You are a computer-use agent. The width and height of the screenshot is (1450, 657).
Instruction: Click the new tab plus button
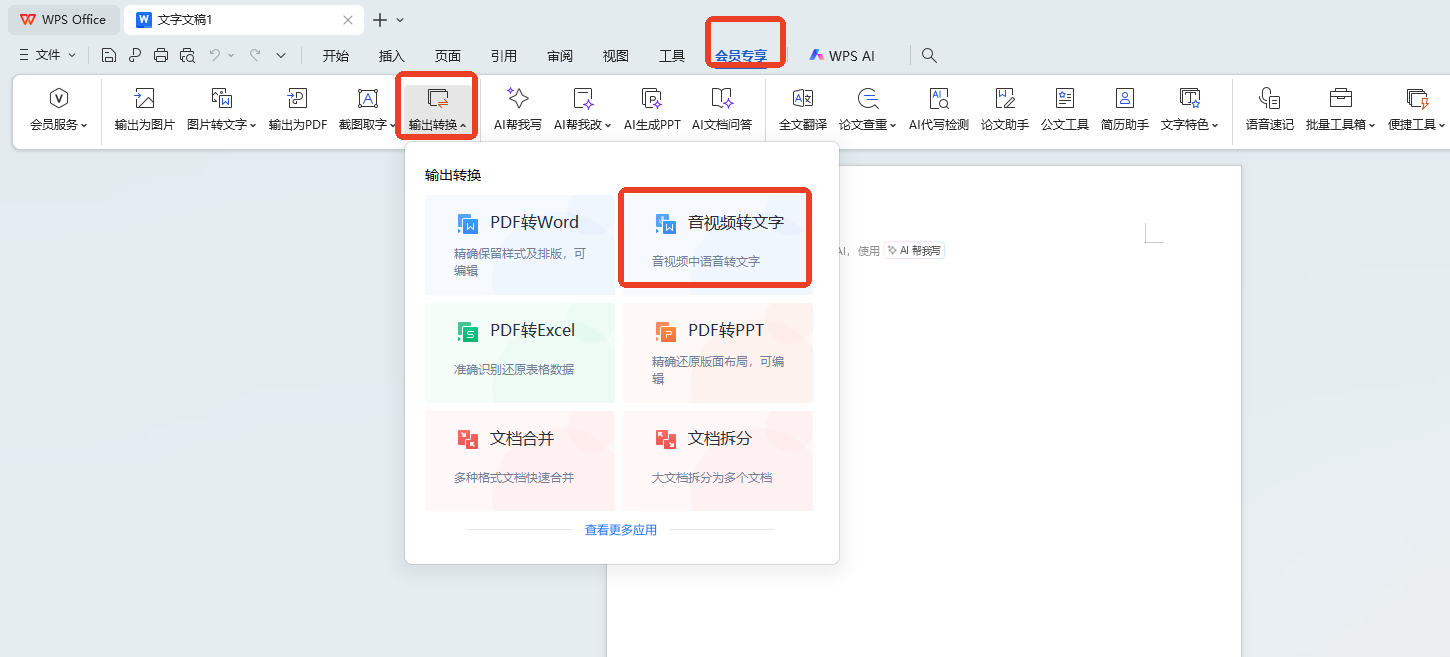coord(380,20)
